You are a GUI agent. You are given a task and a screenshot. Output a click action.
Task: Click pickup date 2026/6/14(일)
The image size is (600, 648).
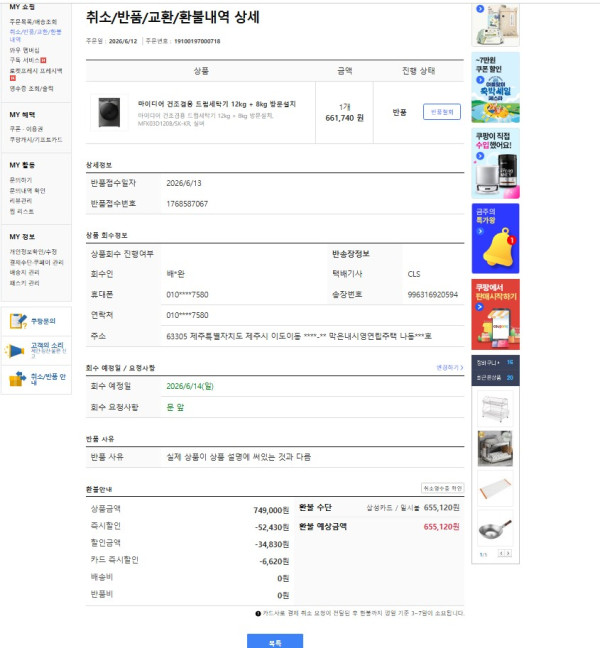click(190, 386)
